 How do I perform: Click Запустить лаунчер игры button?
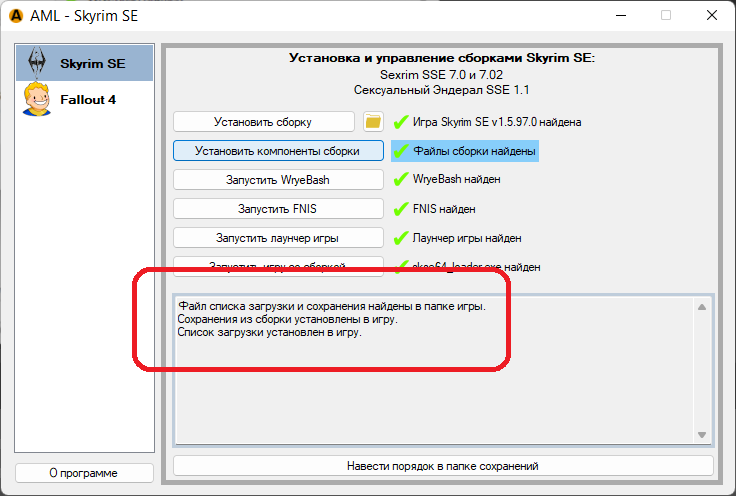coord(278,238)
